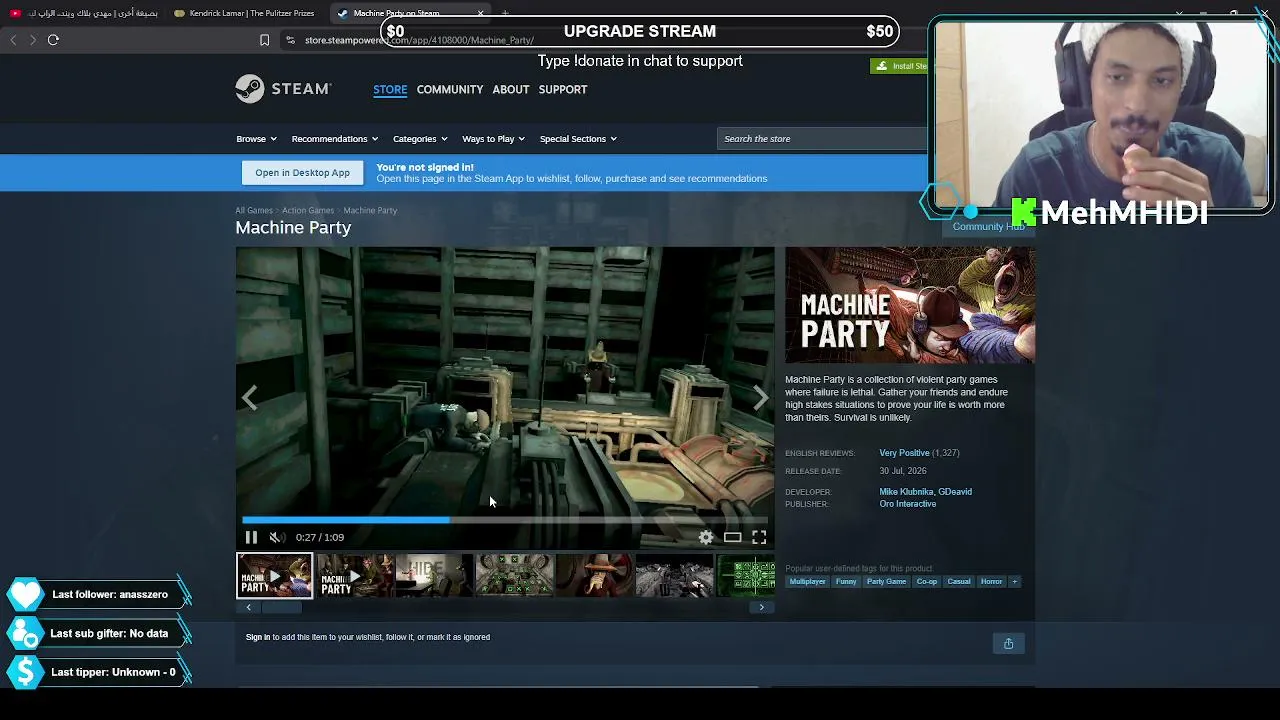Open the HIDE screenshot thumbnail
1280x720 pixels.
[434, 576]
